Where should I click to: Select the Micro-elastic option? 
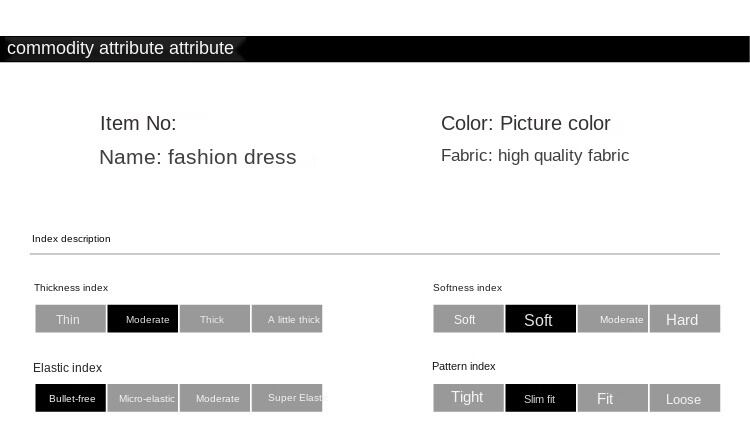[x=143, y=398]
